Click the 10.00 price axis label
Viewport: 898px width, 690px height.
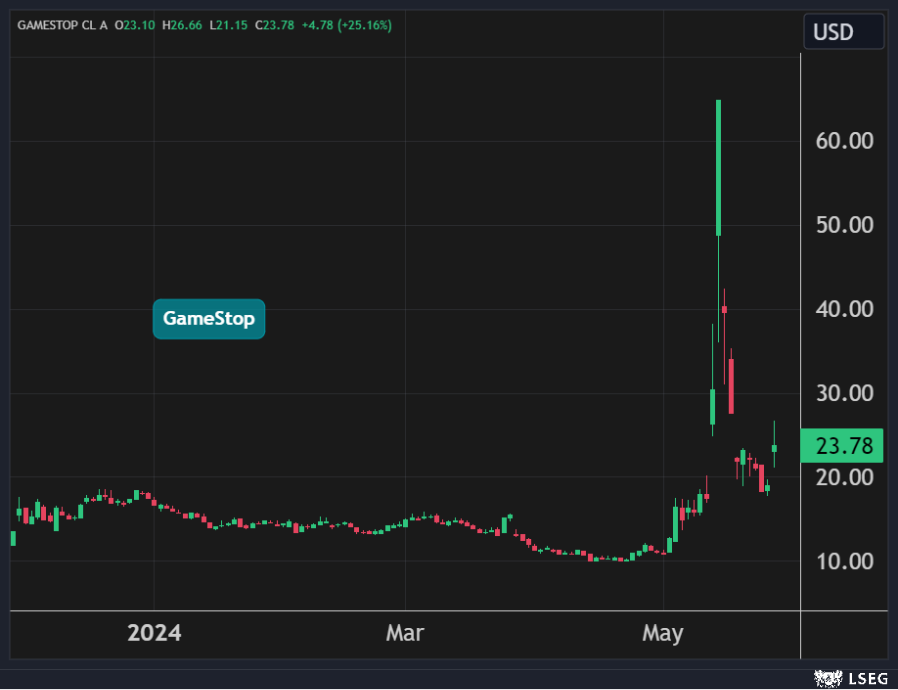click(x=844, y=561)
